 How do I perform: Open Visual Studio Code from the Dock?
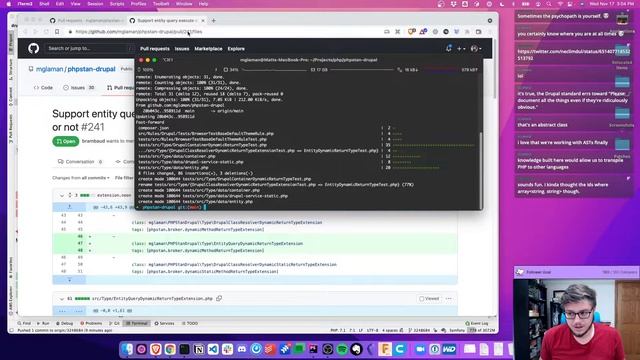(213, 349)
